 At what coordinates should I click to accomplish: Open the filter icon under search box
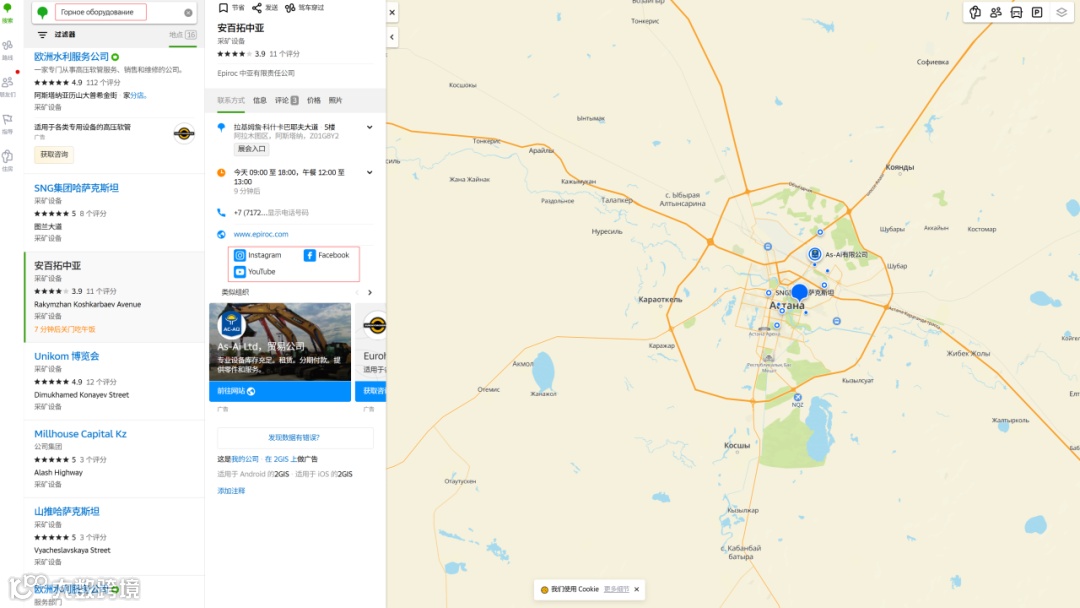pyautogui.click(x=42, y=34)
